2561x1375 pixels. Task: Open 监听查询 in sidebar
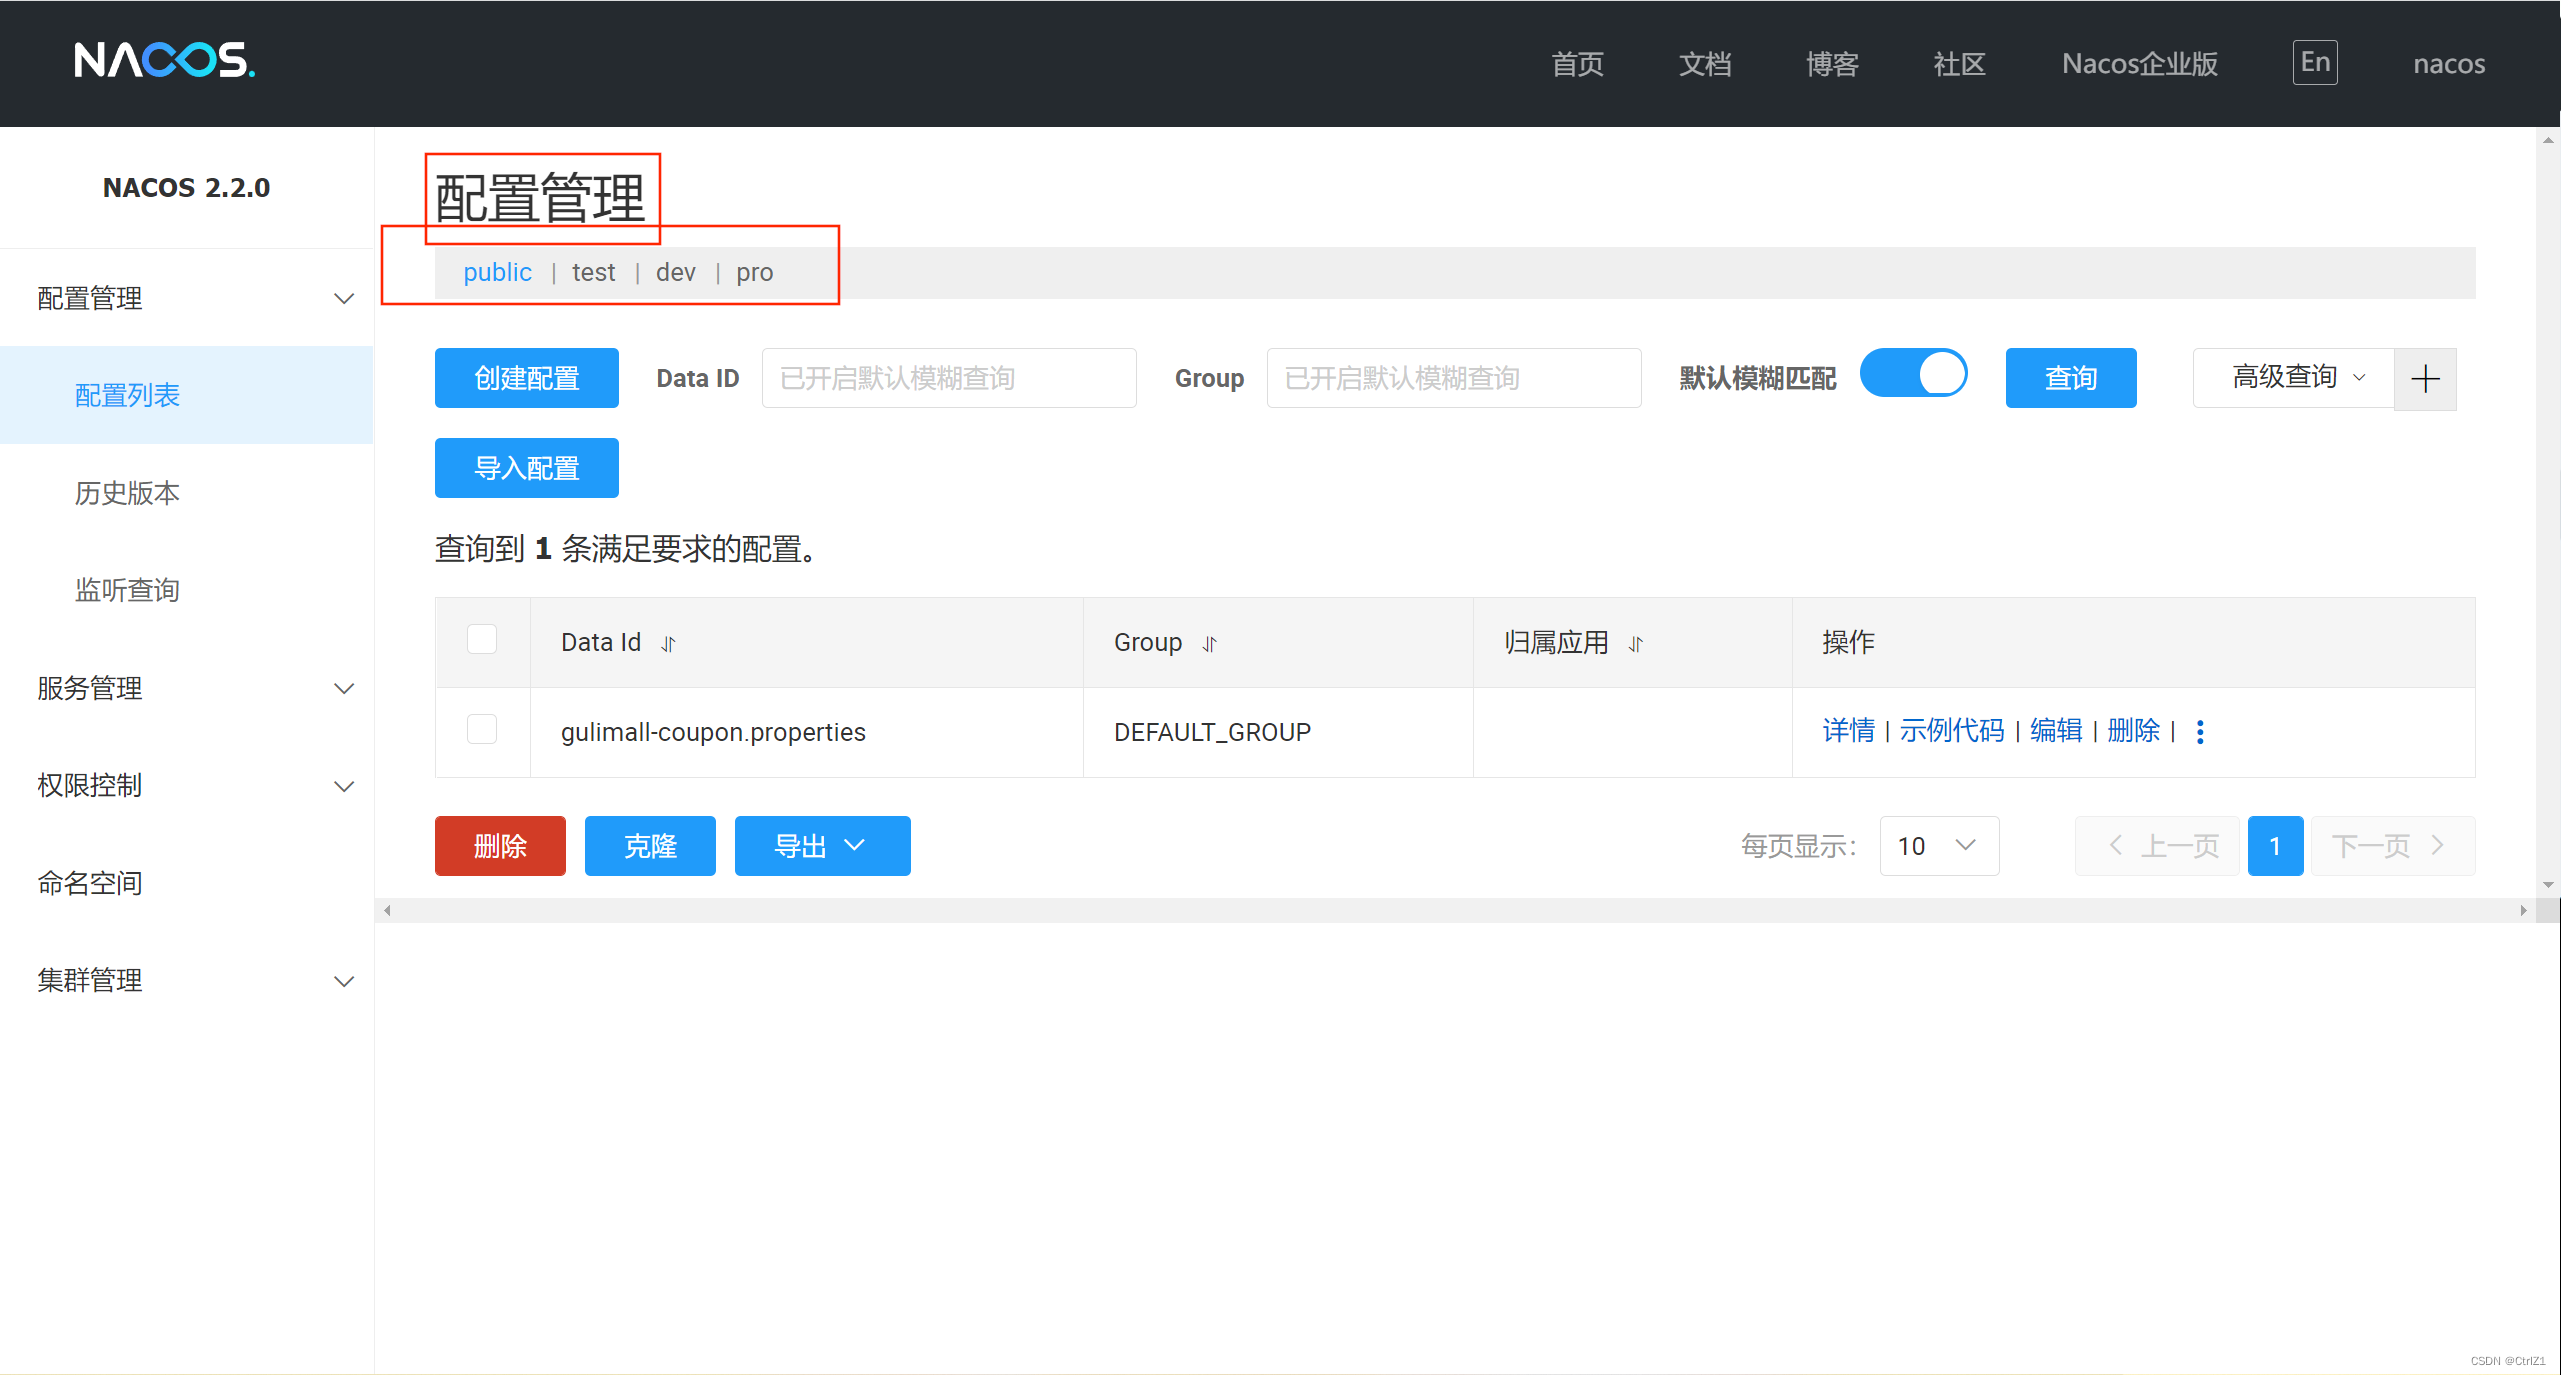187,590
